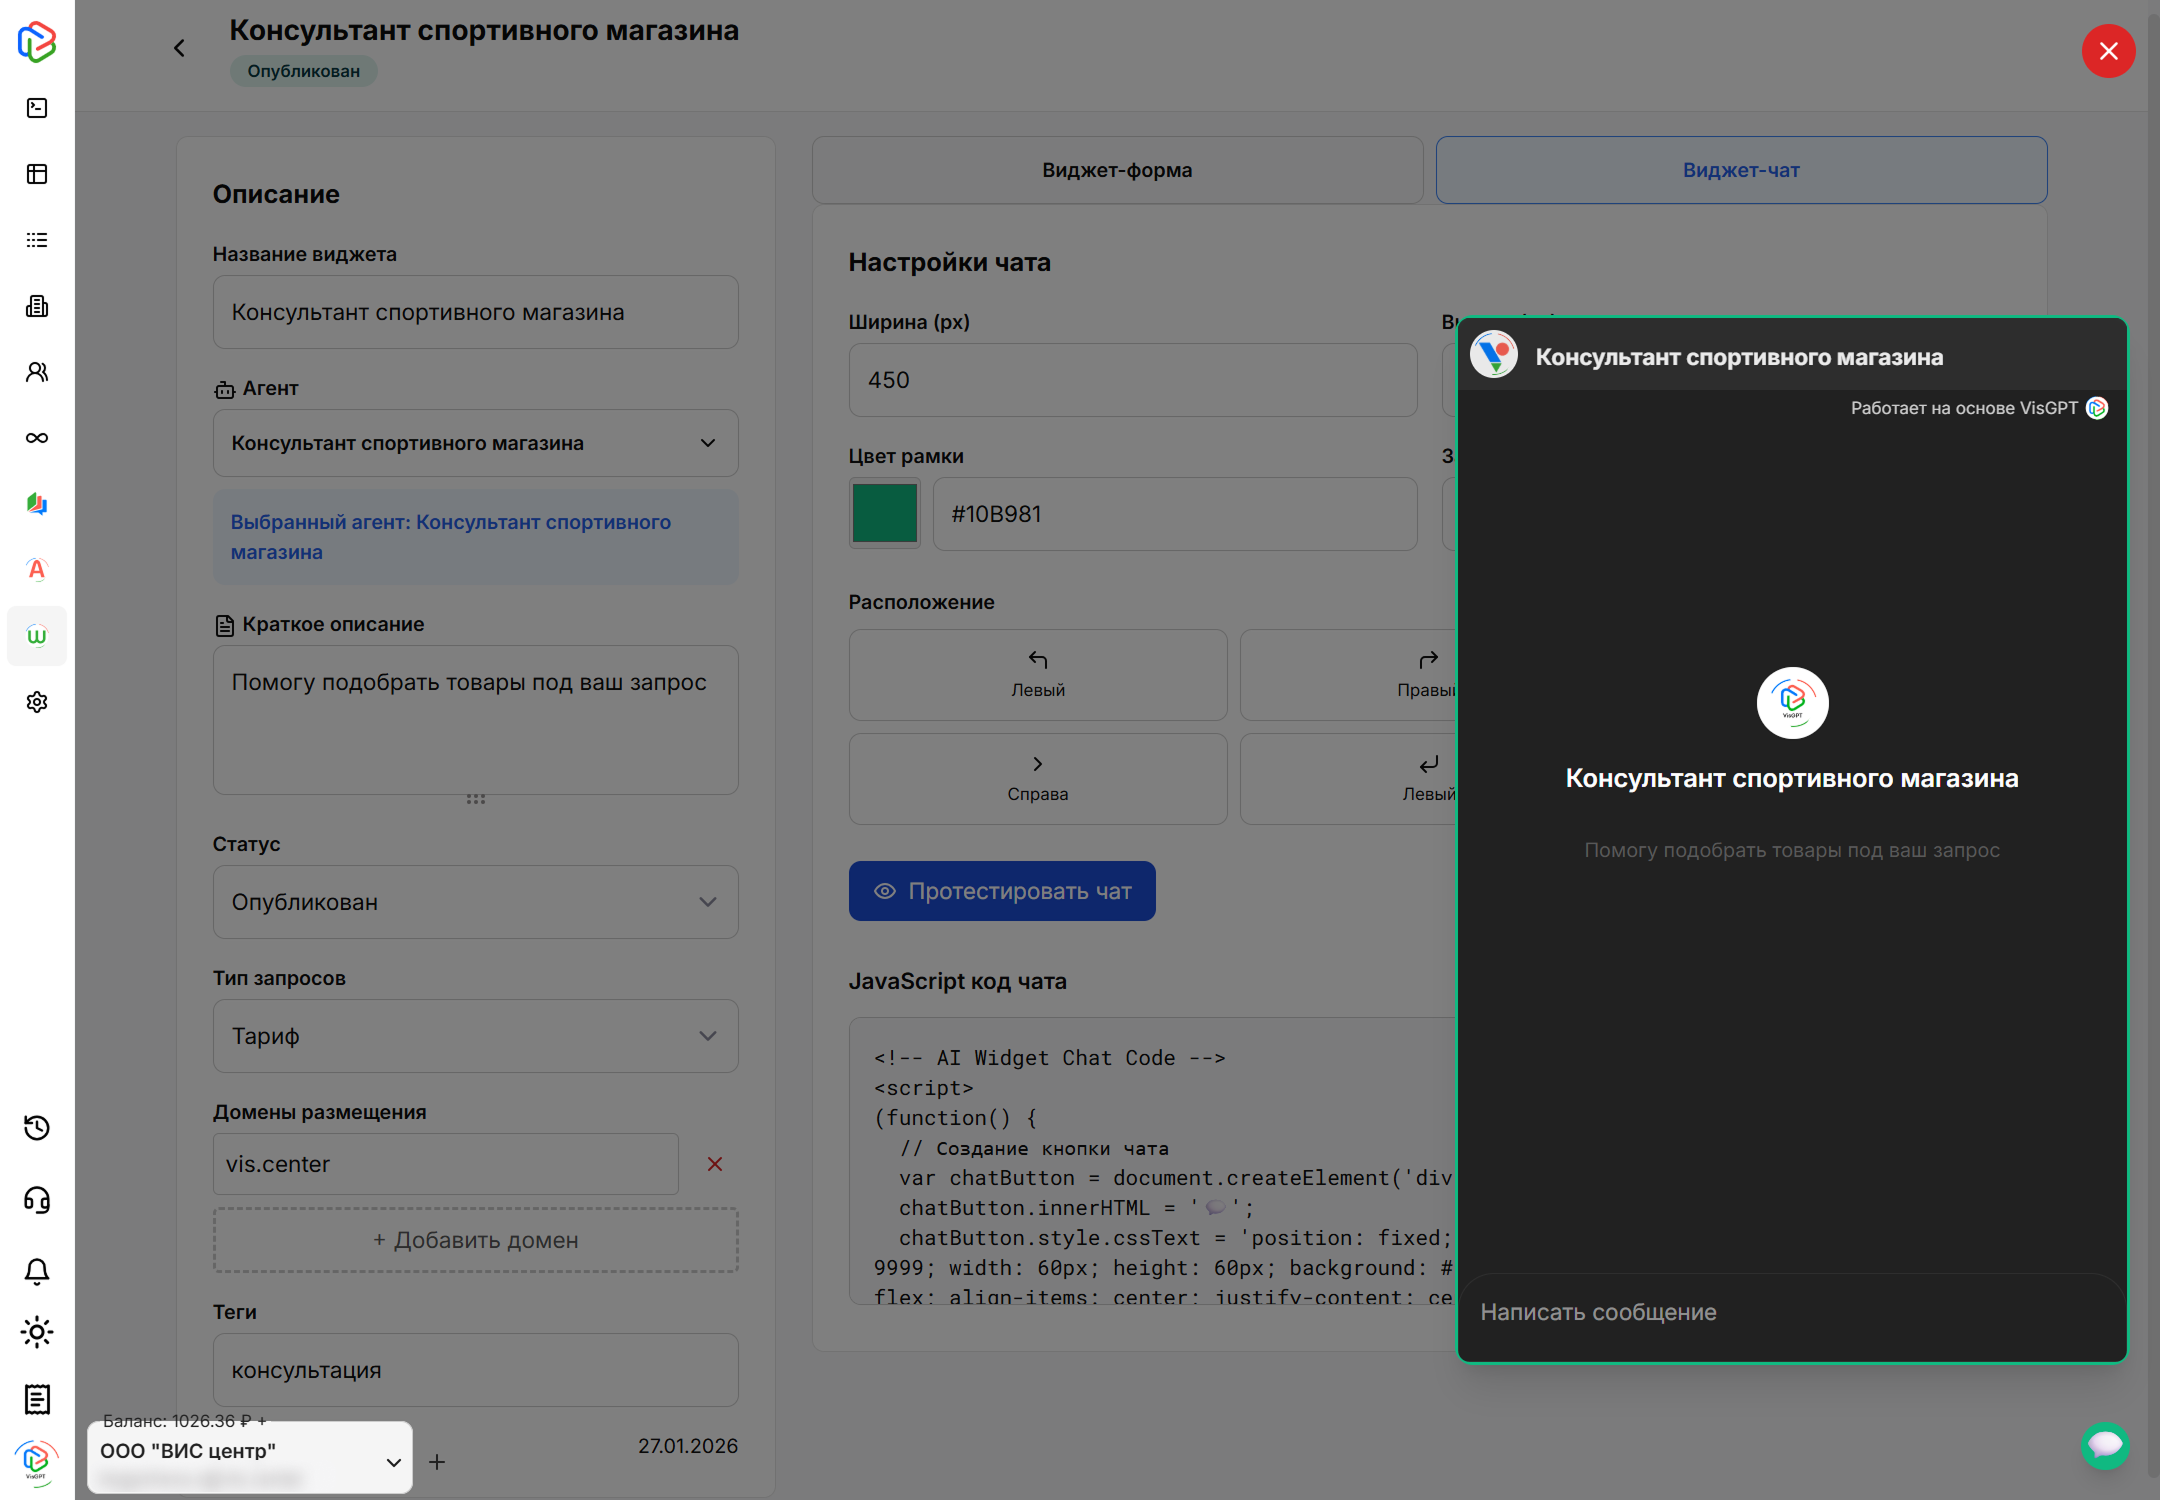Open the users icon in sidebar
The image size is (2160, 1500).
(x=37, y=372)
